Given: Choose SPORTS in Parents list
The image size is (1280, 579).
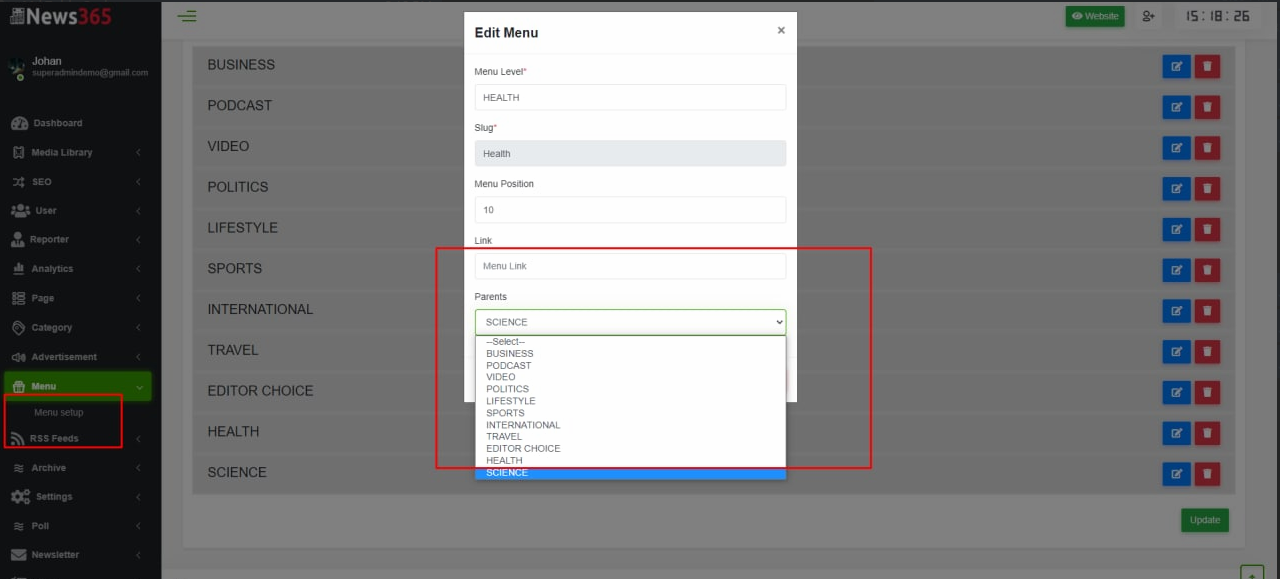Looking at the screenshot, I should tap(630, 413).
